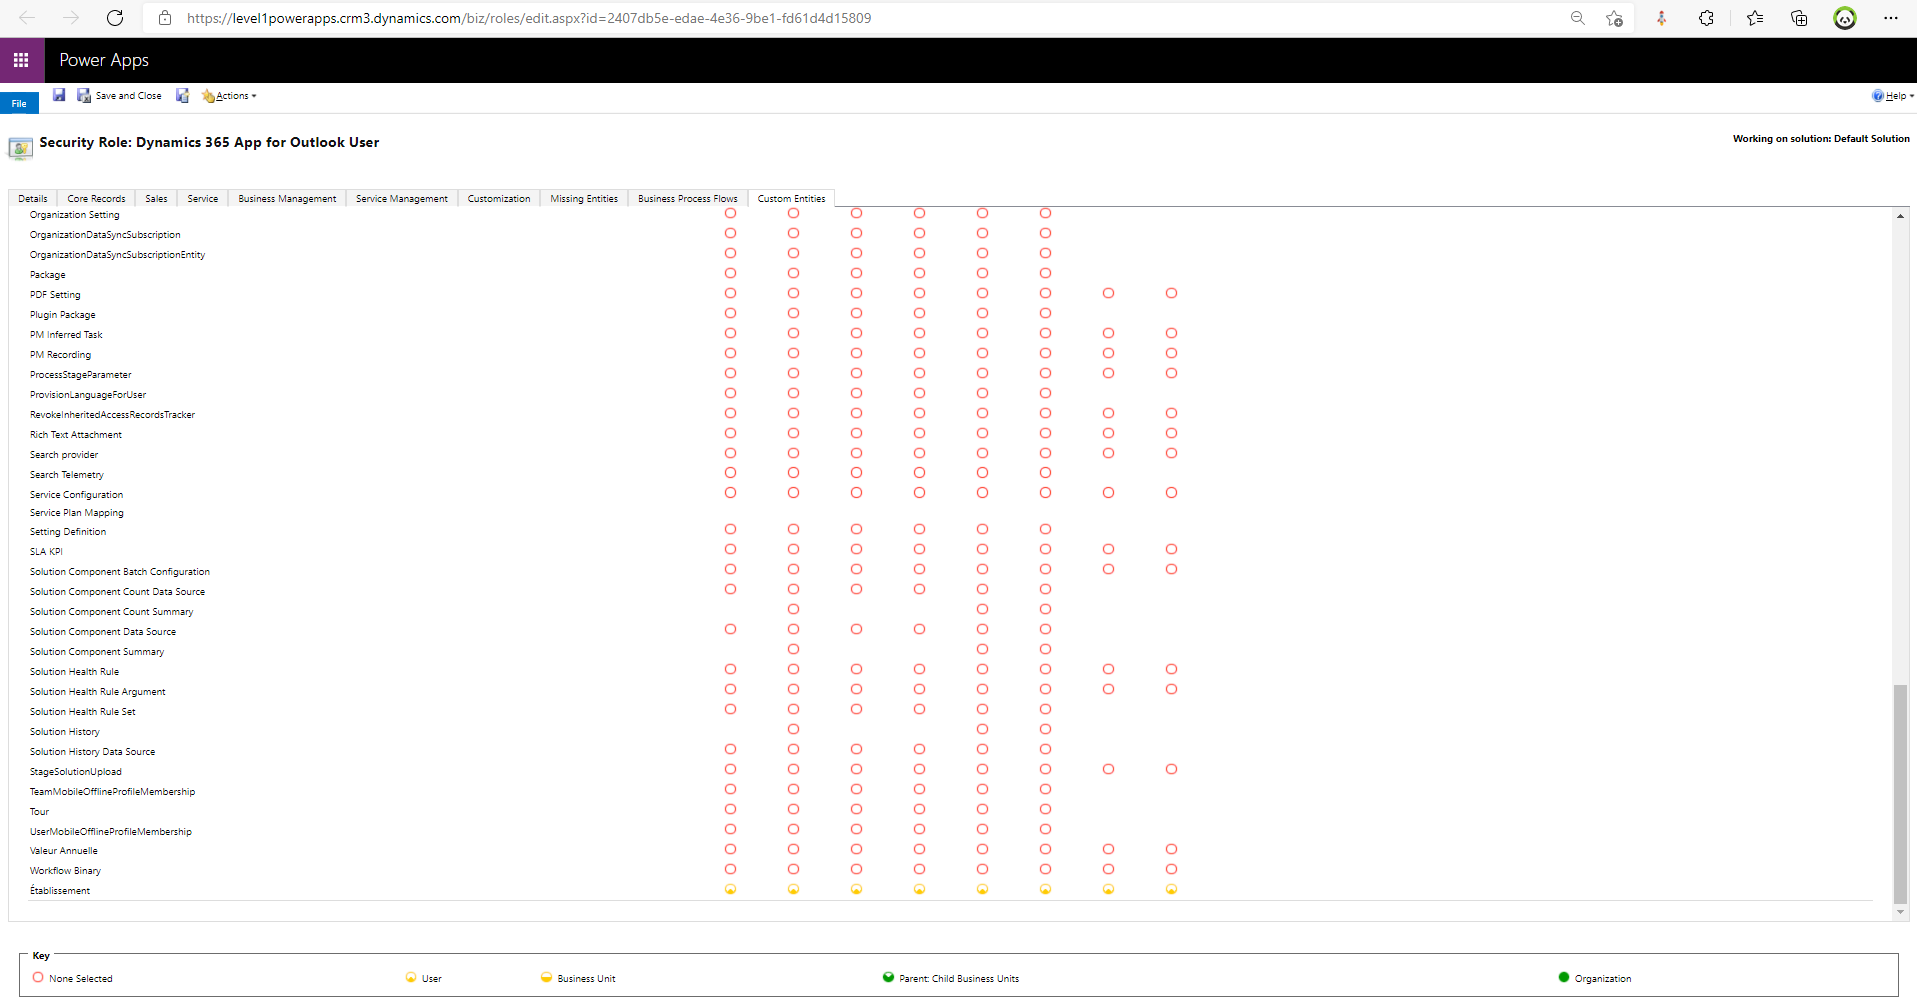1917x1005 pixels.
Task: Click the vertical scrollbar thumb in entity list
Action: [1900, 794]
